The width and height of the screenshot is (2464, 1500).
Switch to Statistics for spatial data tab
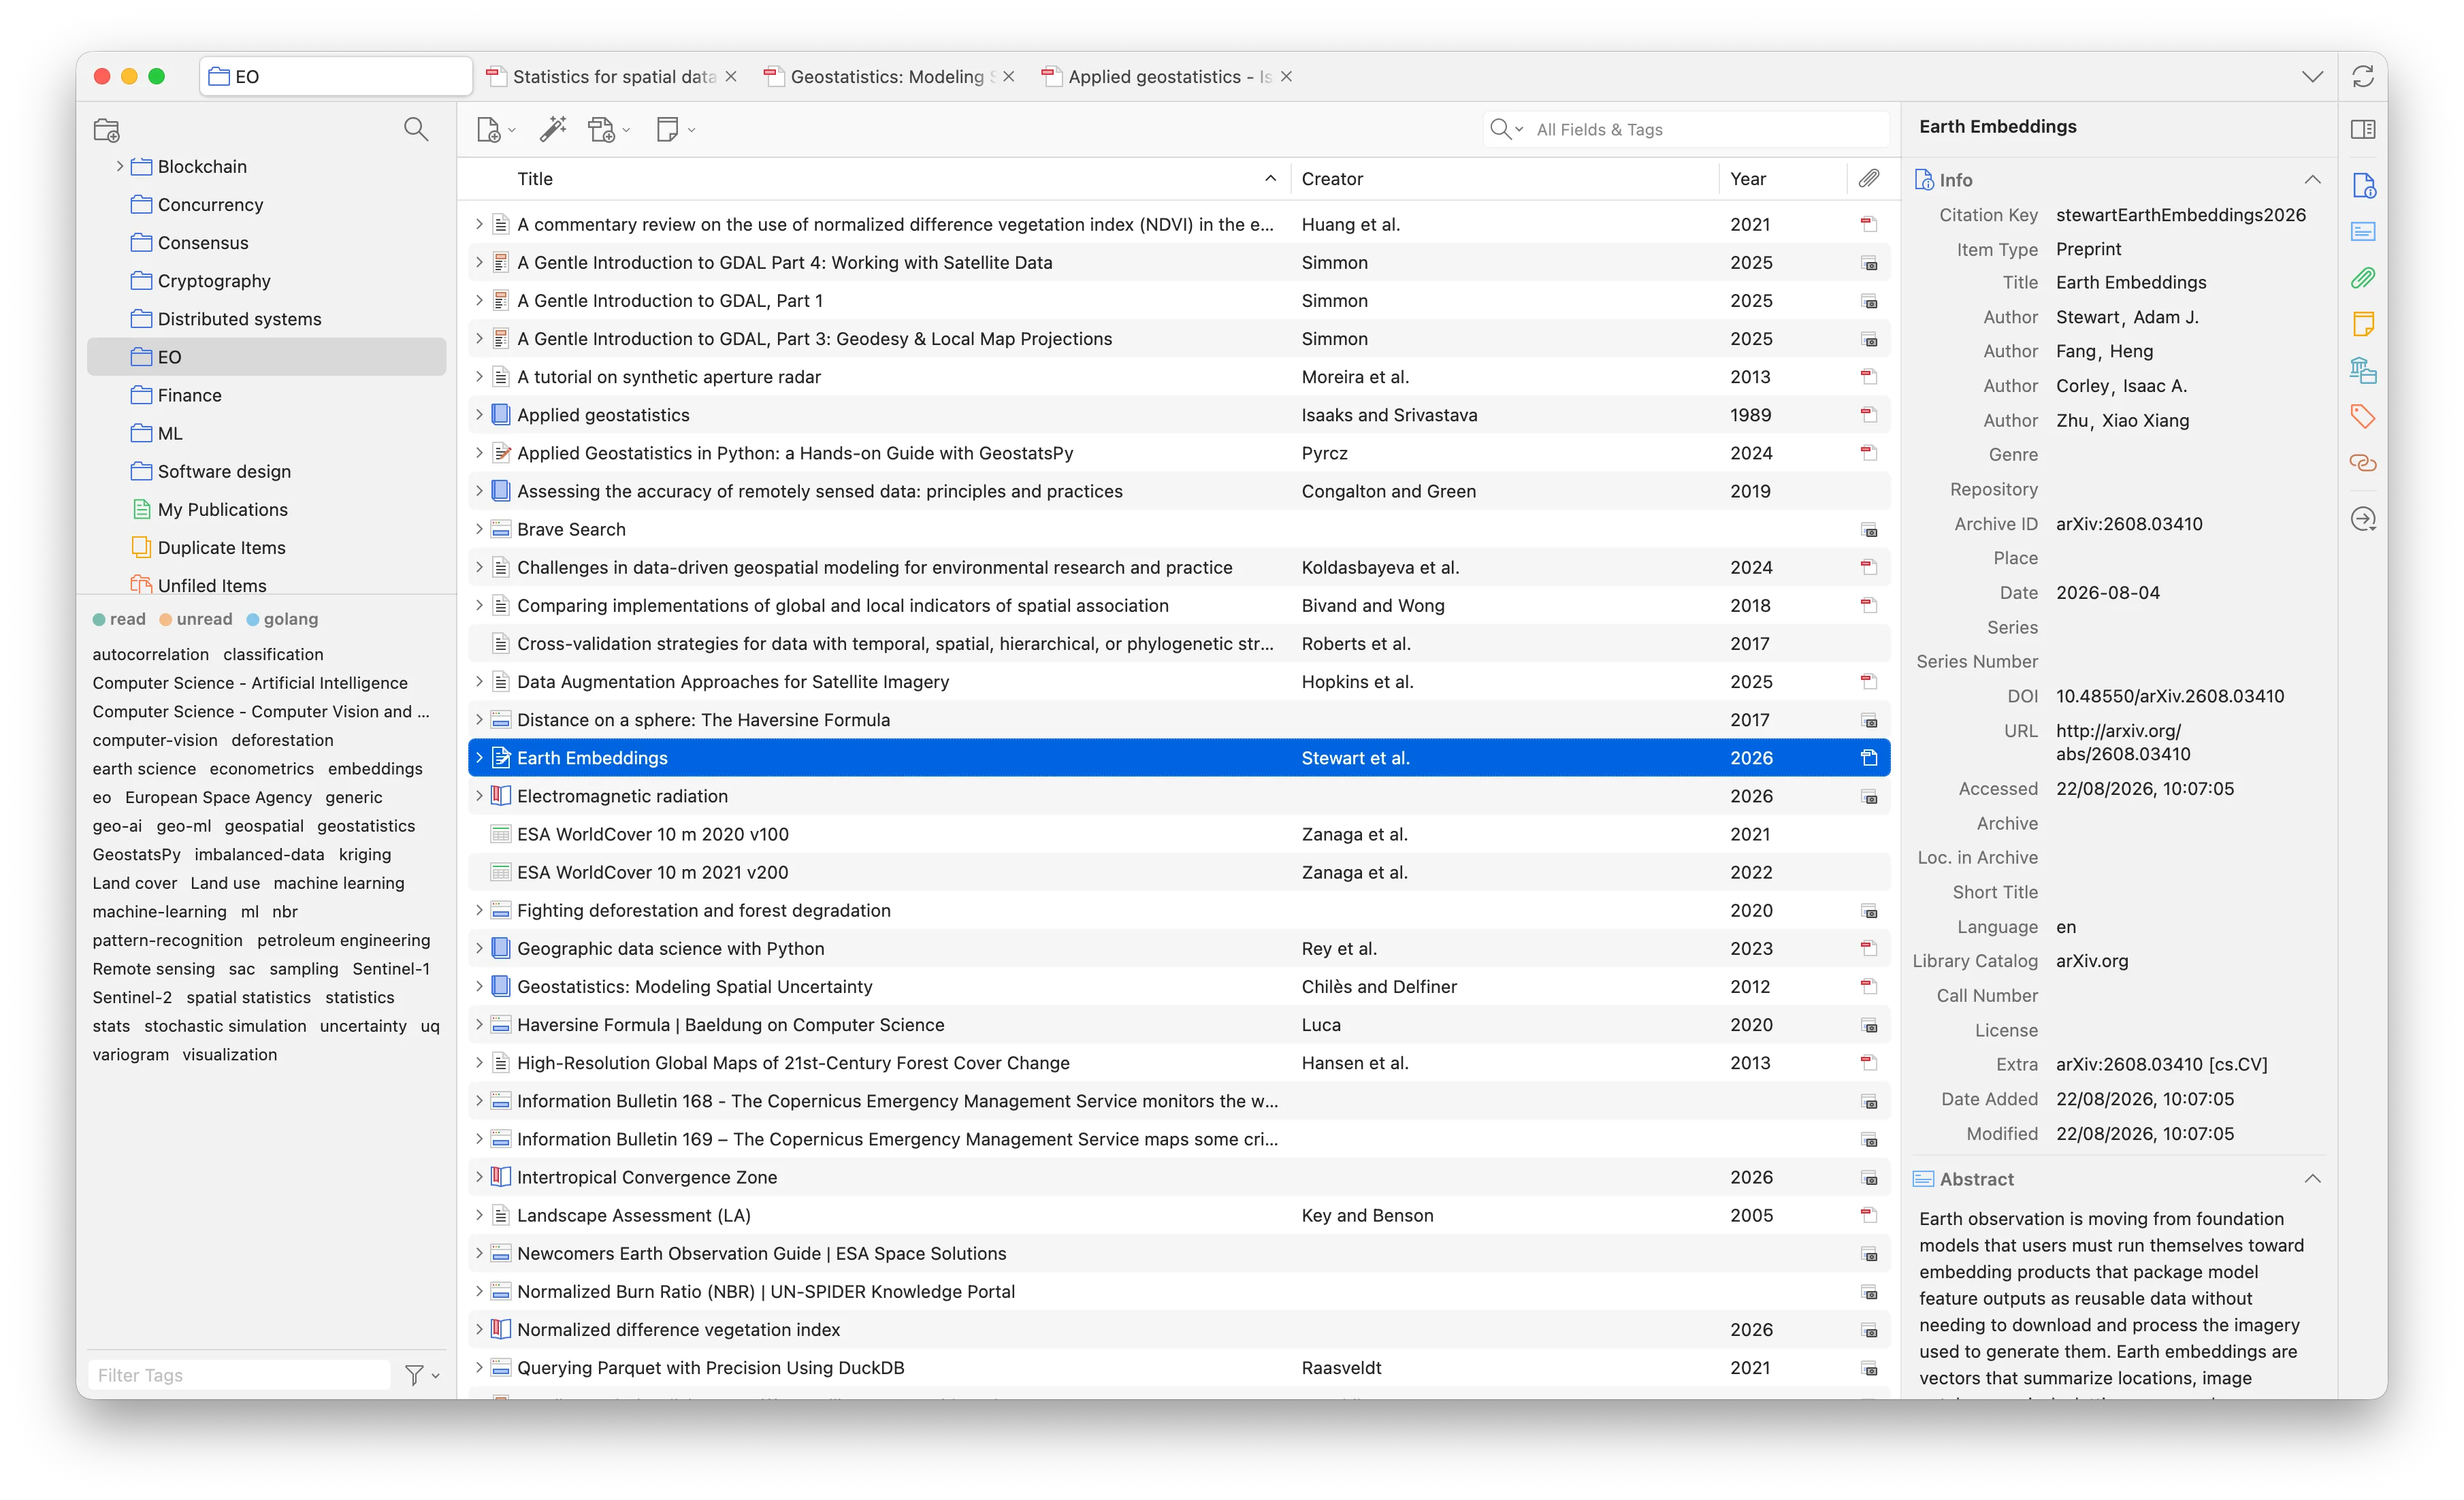[613, 77]
